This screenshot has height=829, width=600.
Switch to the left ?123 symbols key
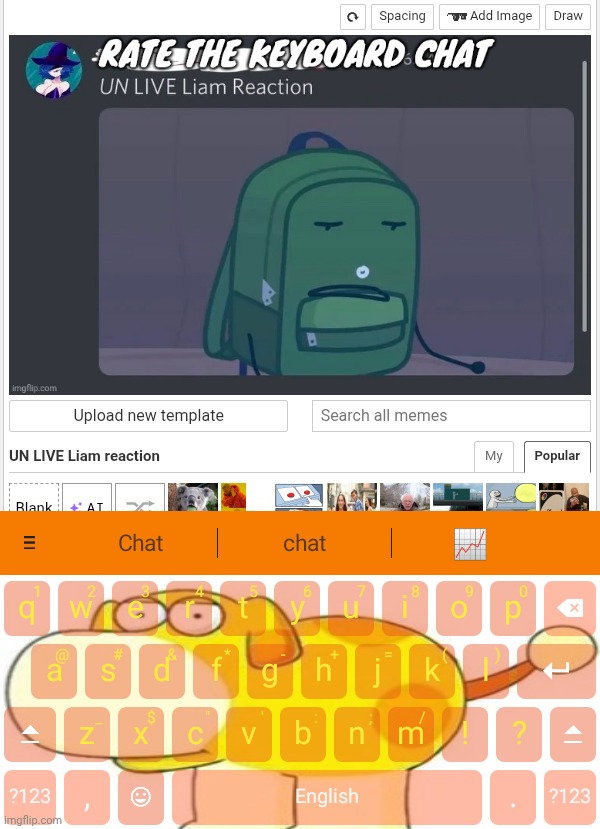(30, 796)
